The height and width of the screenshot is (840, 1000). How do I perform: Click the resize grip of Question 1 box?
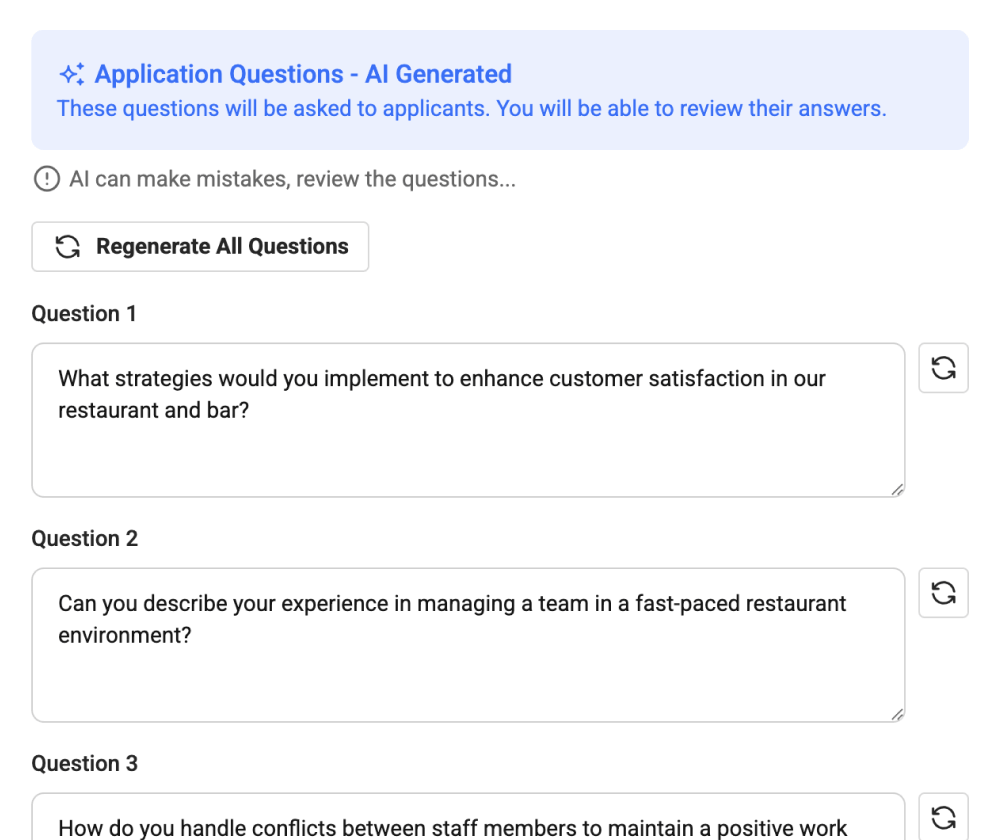pos(897,489)
